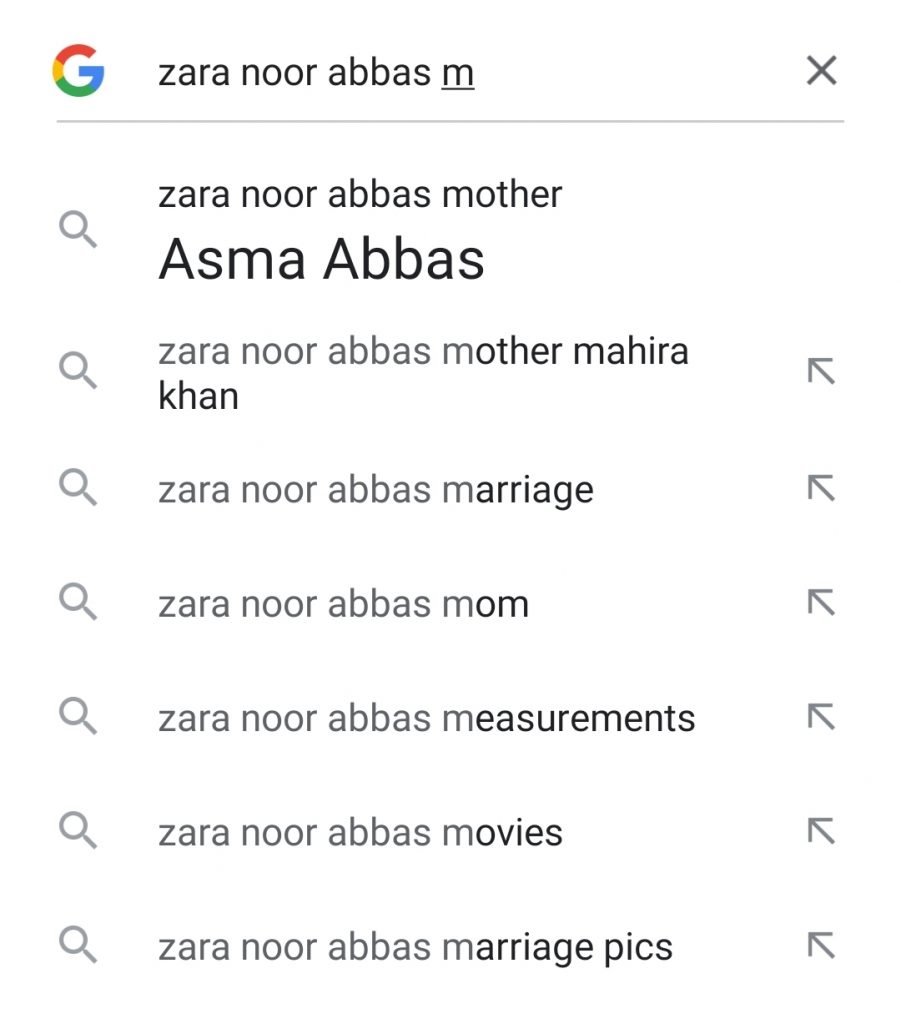Click search magnifier icon beside 'movies' suggestion
Screen dimensions: 901x1024
(77, 831)
